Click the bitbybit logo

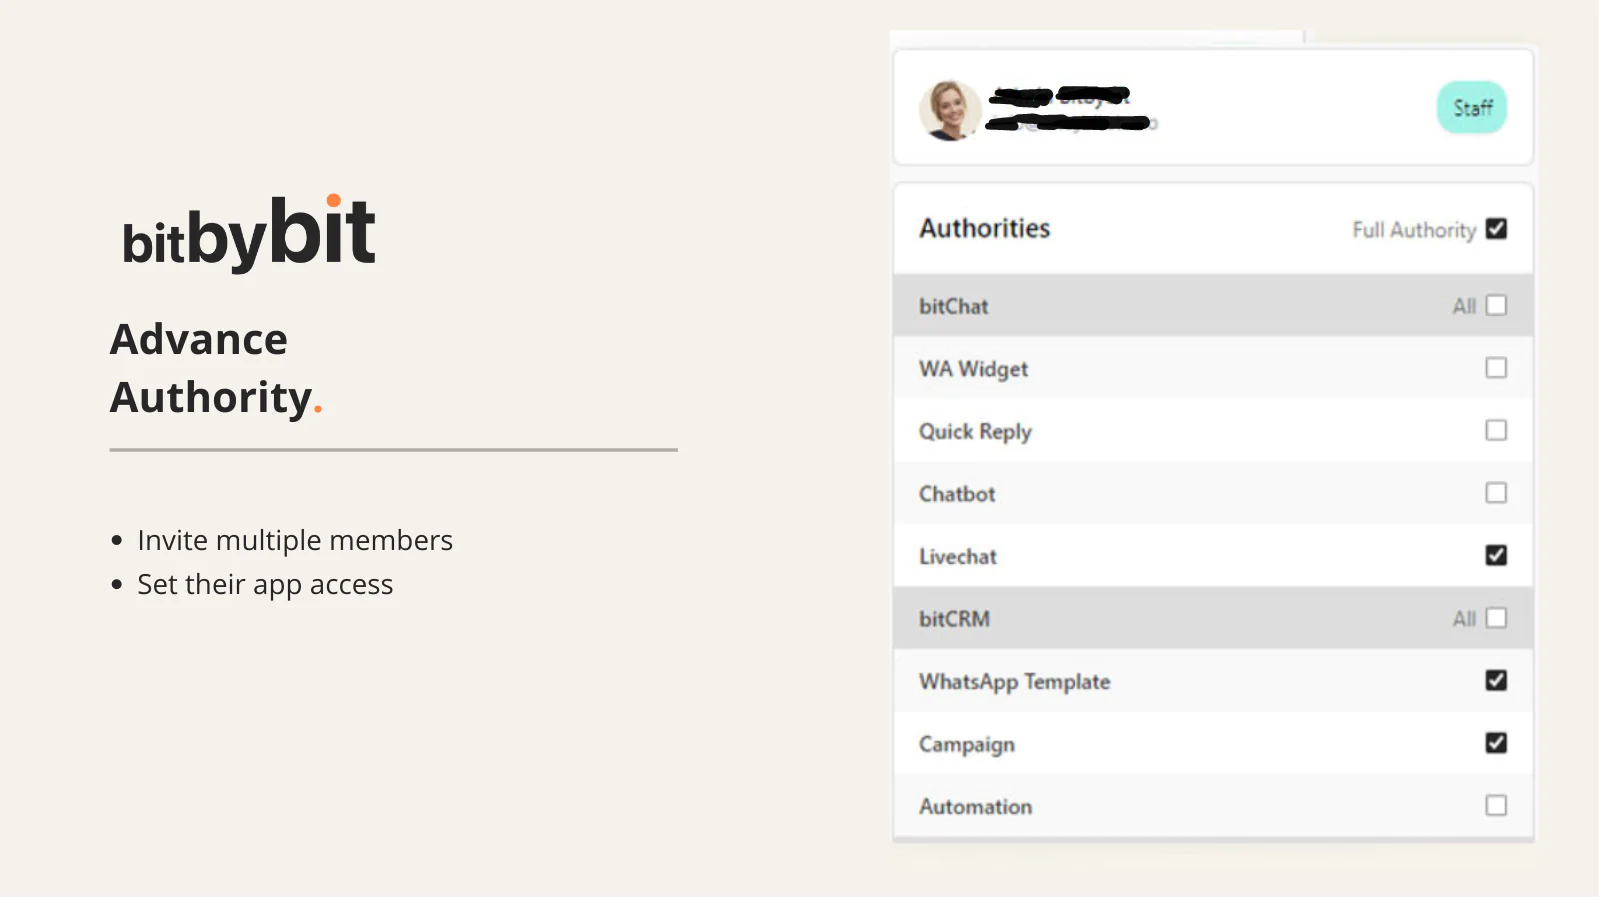[x=248, y=233]
